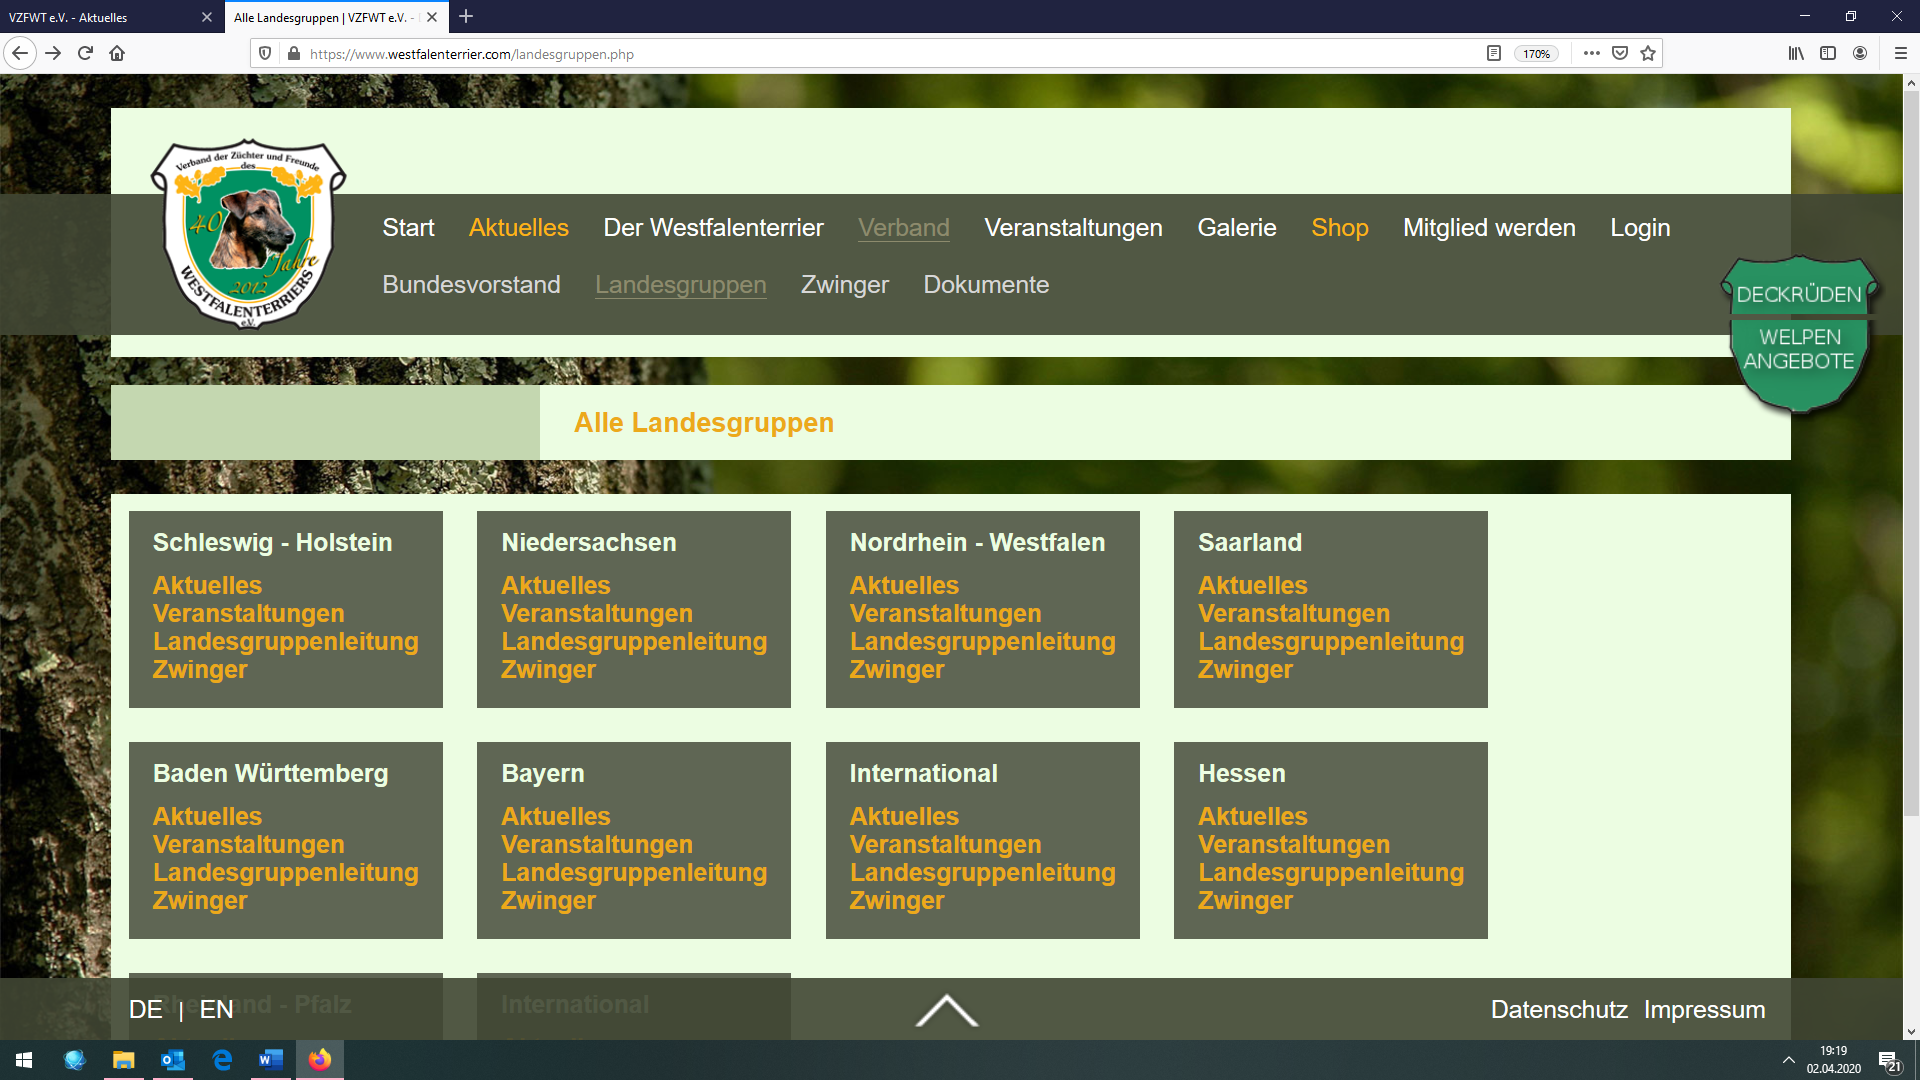Click the padlock site security icon
This screenshot has width=1920, height=1080.
293,53
